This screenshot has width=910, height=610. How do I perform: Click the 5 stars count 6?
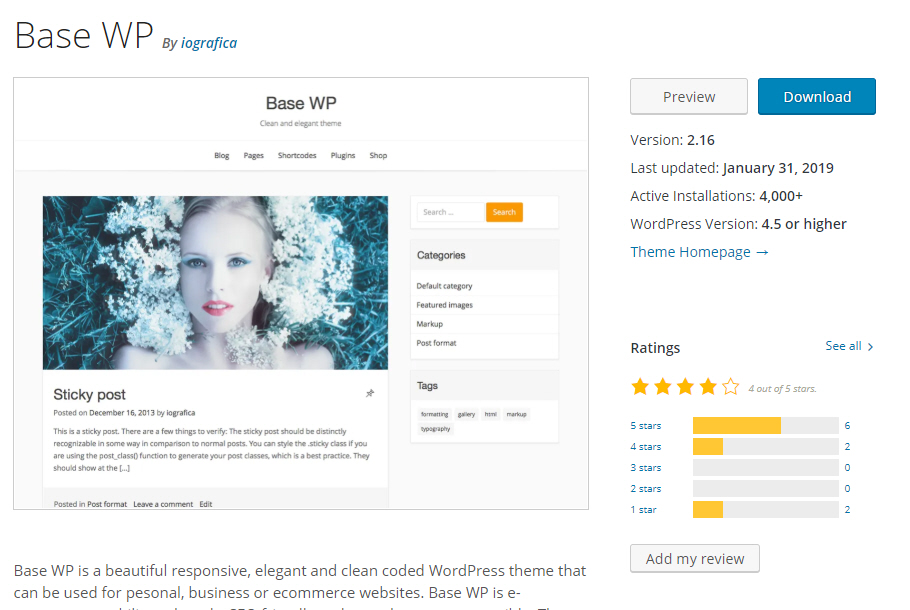tap(847, 425)
